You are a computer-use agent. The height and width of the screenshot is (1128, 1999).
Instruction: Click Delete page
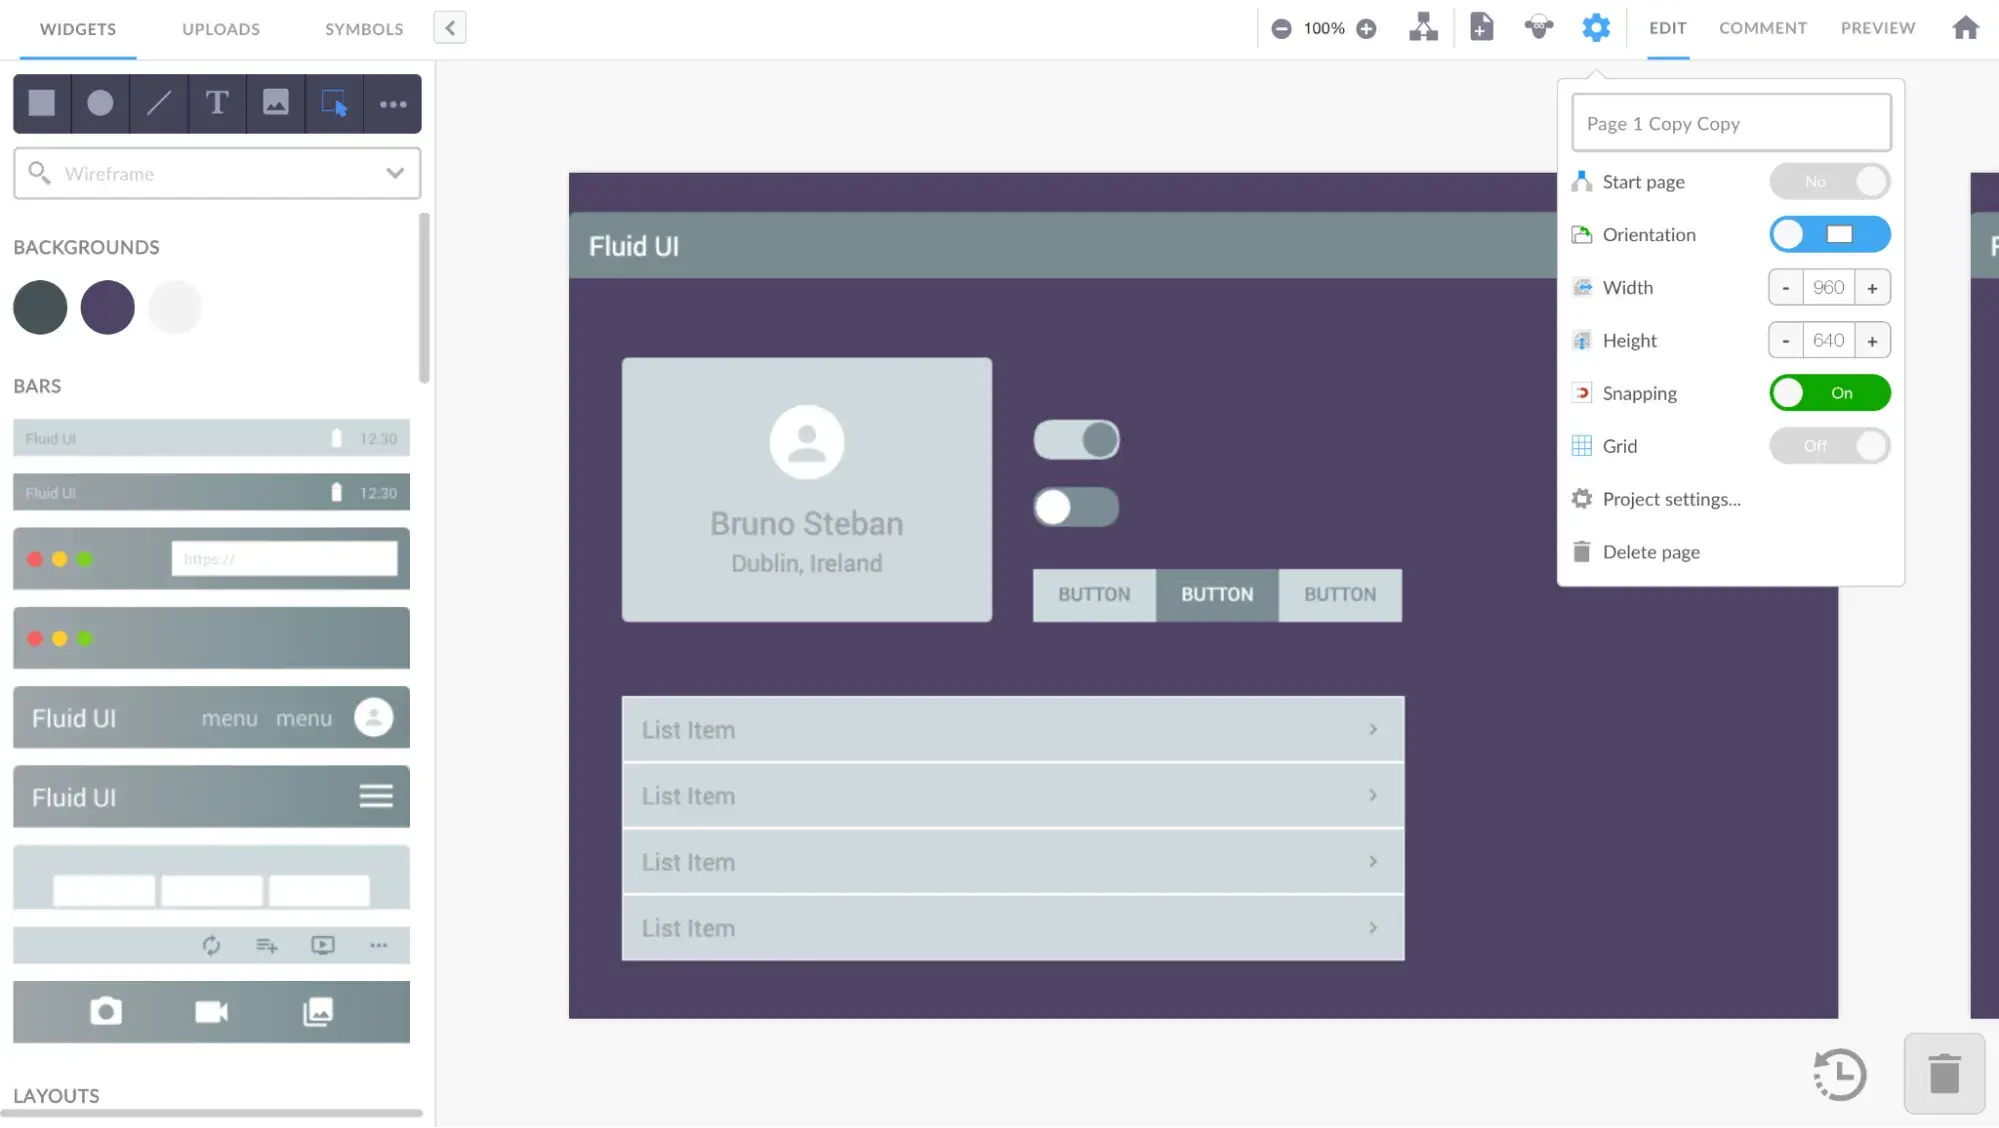click(1651, 551)
